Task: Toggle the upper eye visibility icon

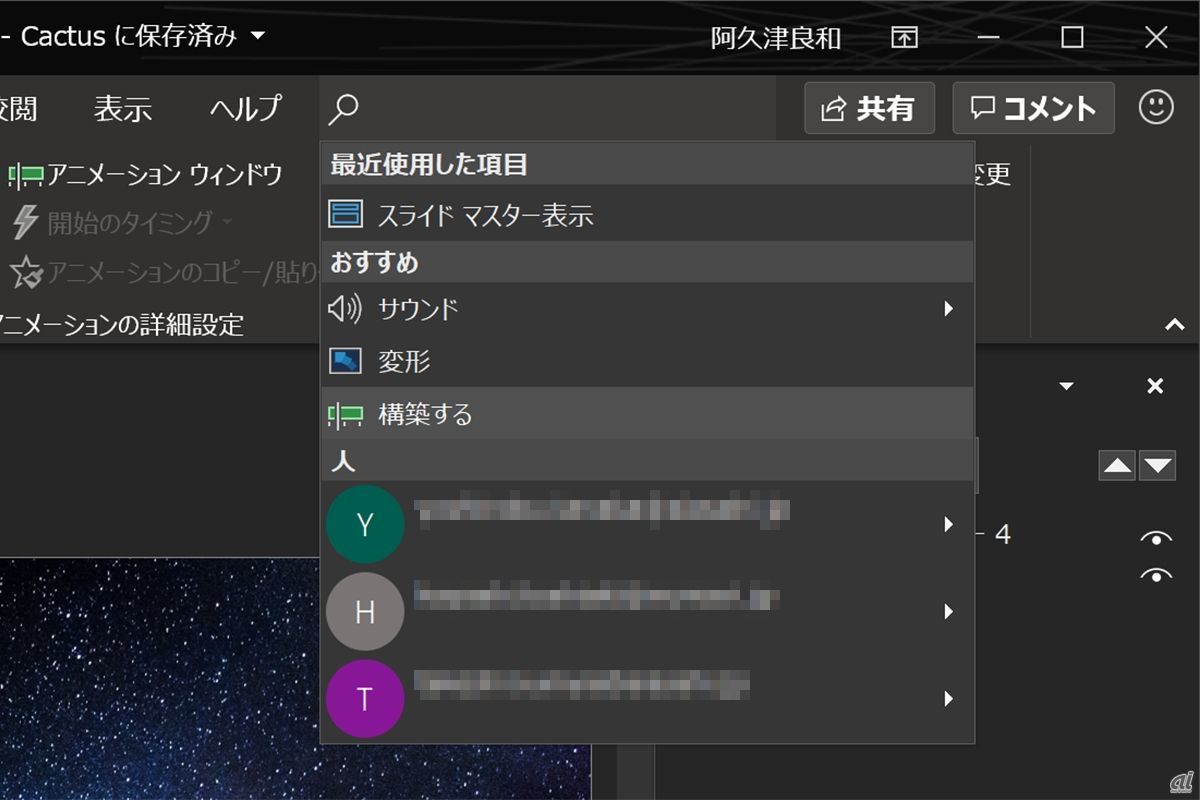Action: point(1156,539)
